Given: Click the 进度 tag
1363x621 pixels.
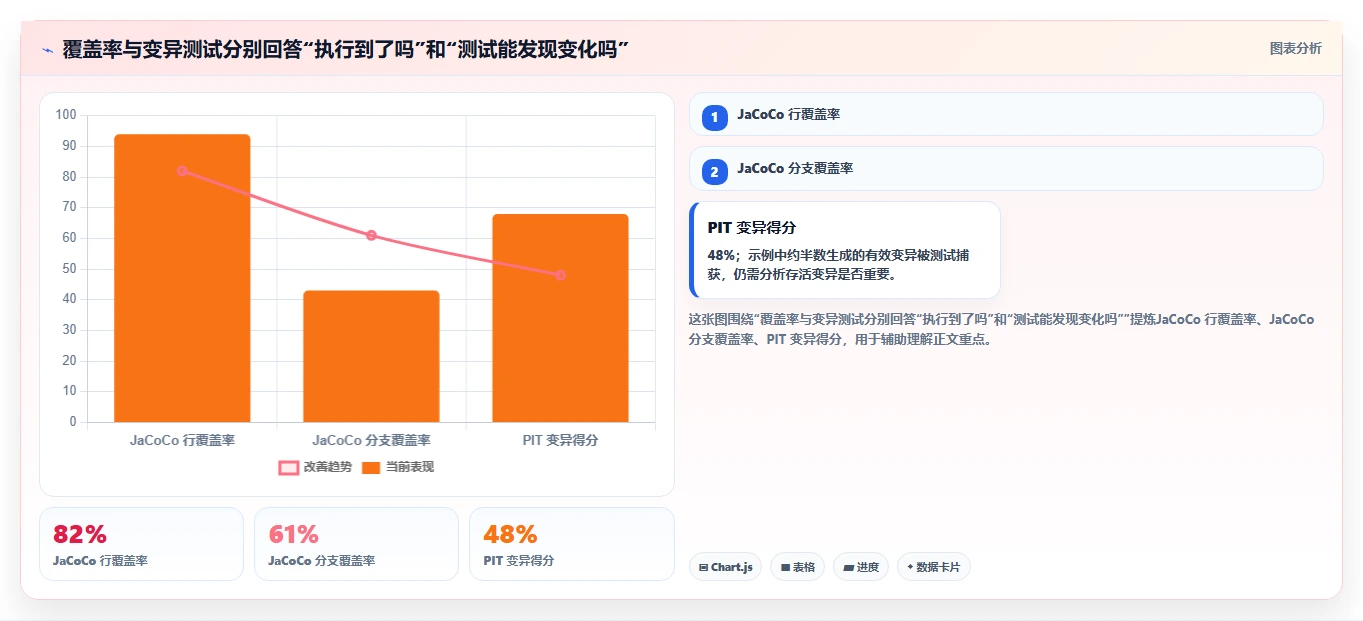Looking at the screenshot, I should [861, 567].
